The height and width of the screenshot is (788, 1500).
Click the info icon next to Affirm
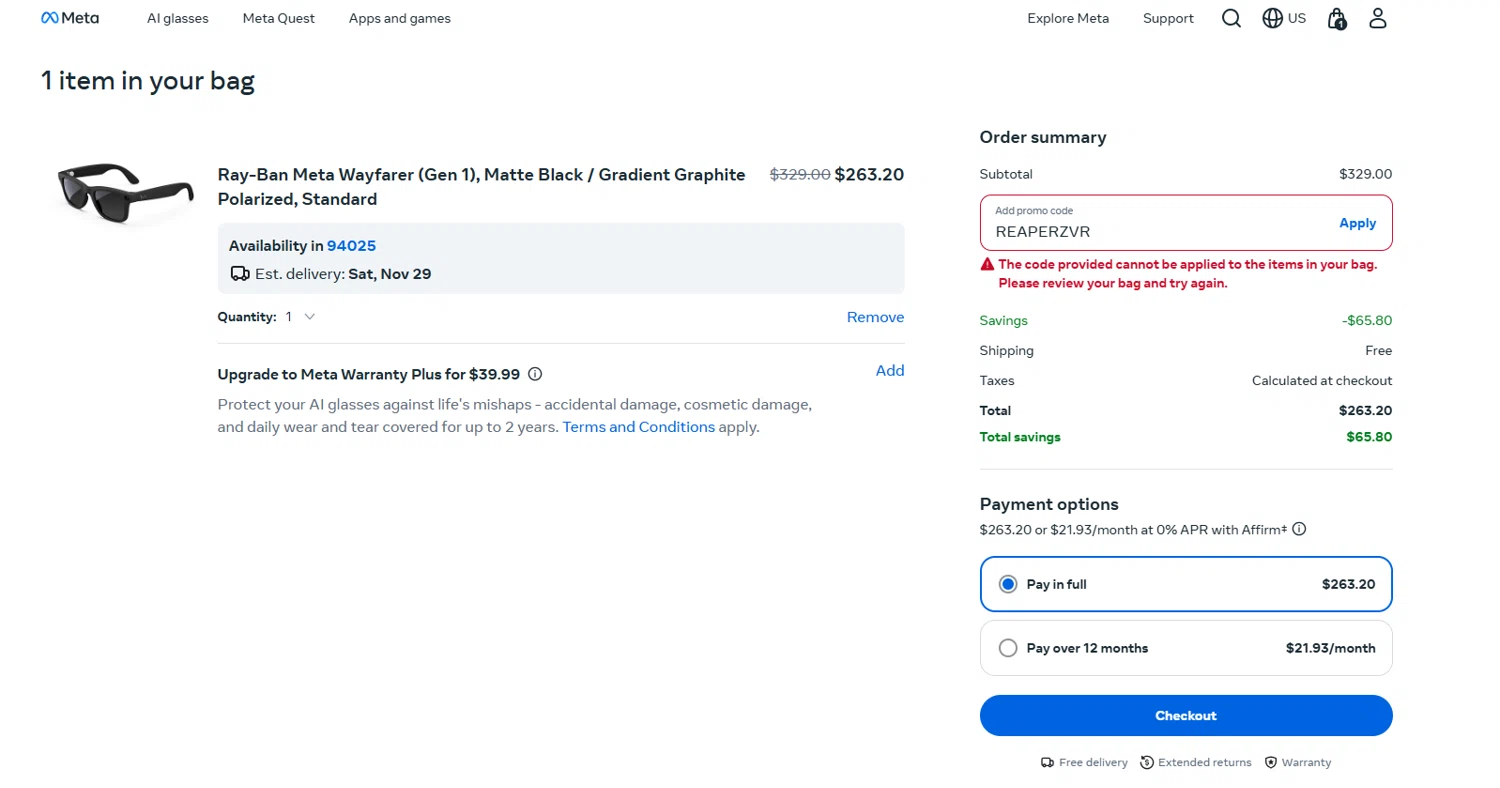(1299, 529)
